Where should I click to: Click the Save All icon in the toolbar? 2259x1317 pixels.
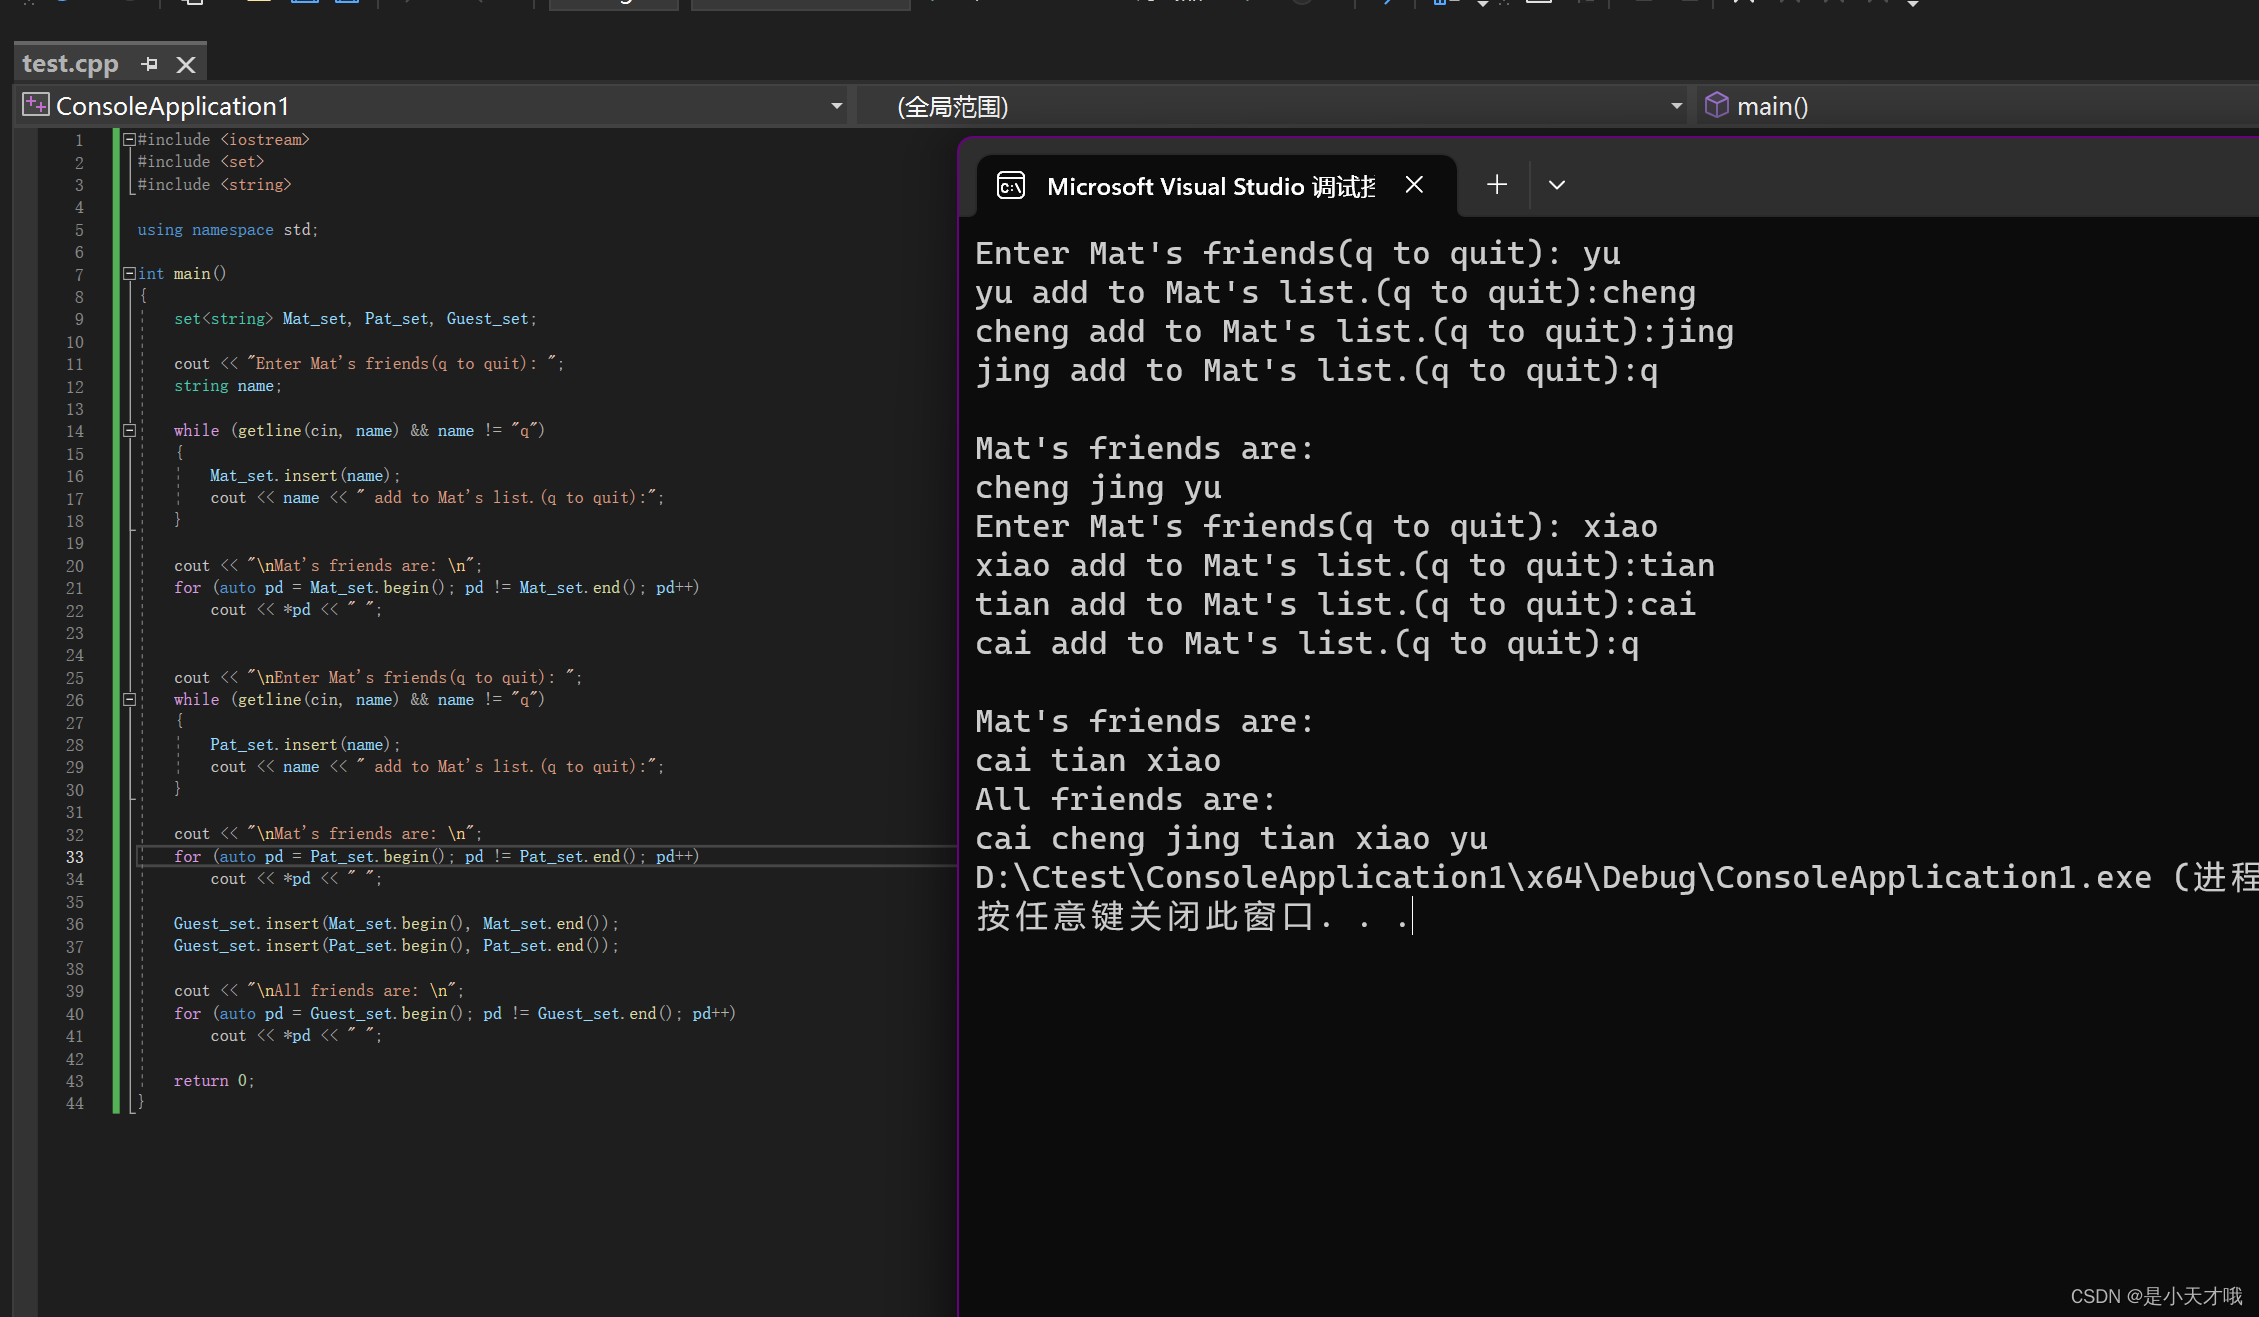(x=345, y=3)
